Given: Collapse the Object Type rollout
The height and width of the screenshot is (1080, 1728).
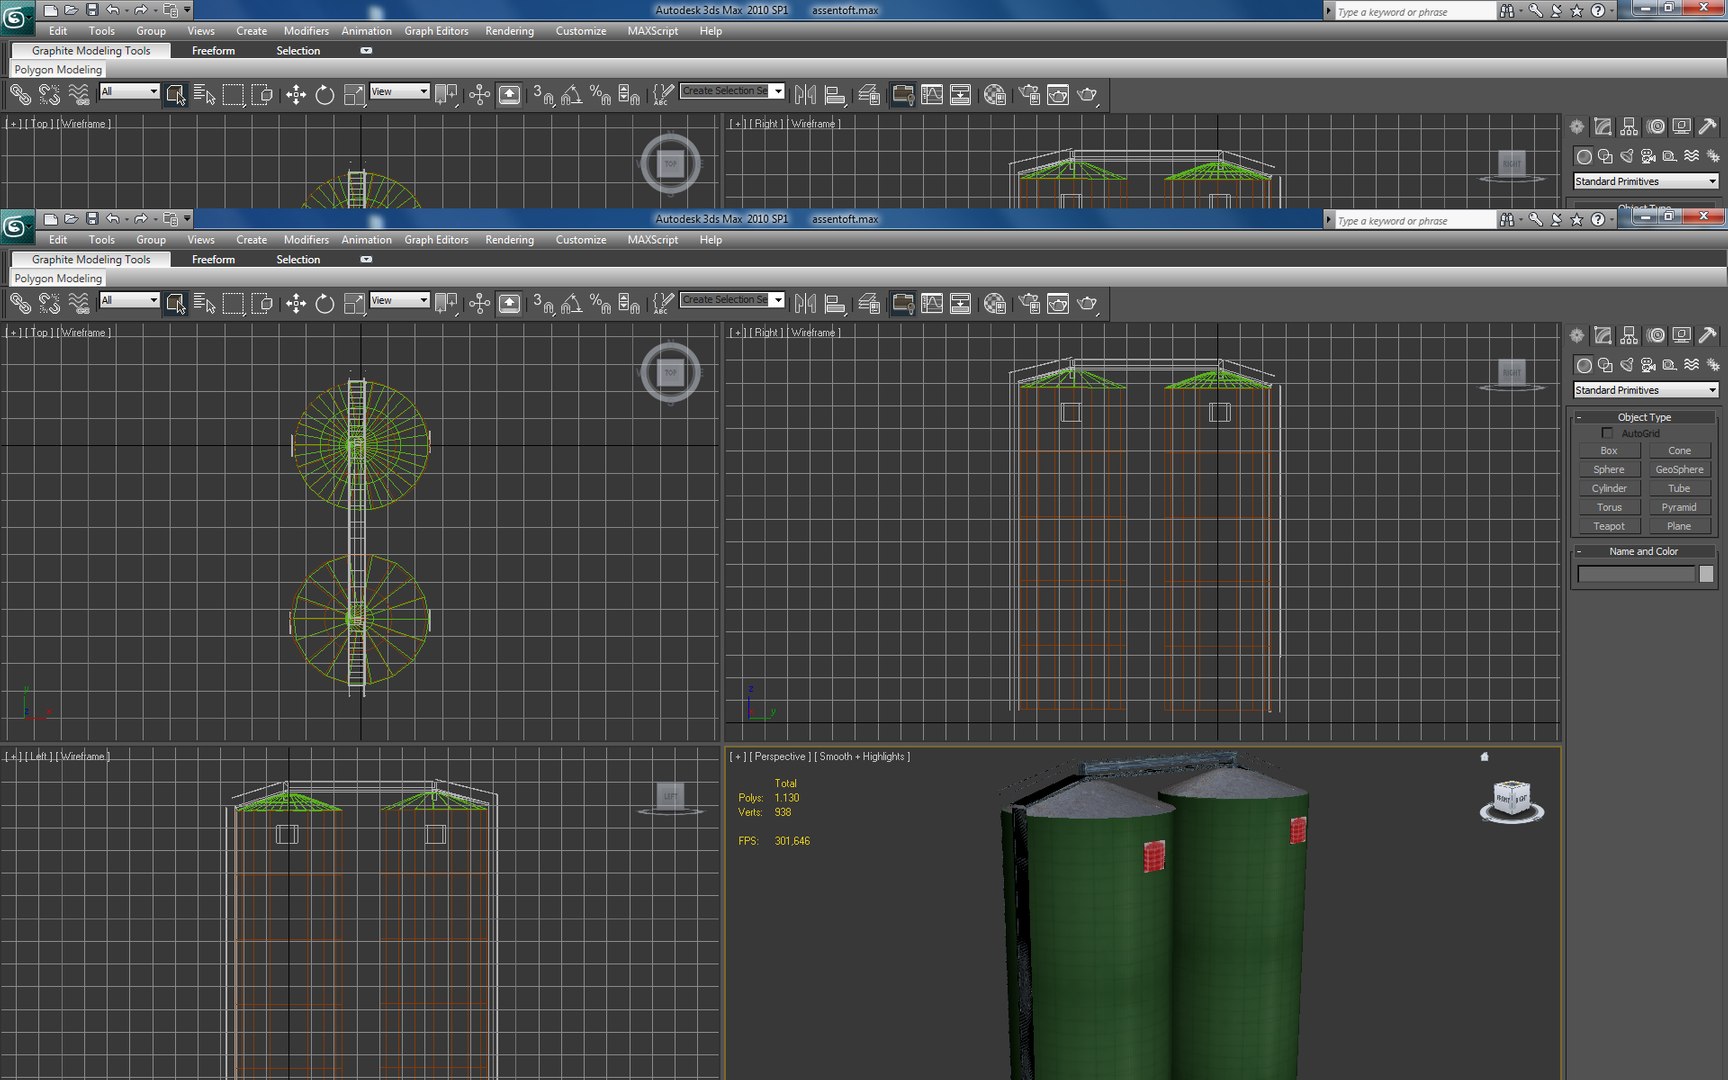Looking at the screenshot, I should tap(1644, 417).
